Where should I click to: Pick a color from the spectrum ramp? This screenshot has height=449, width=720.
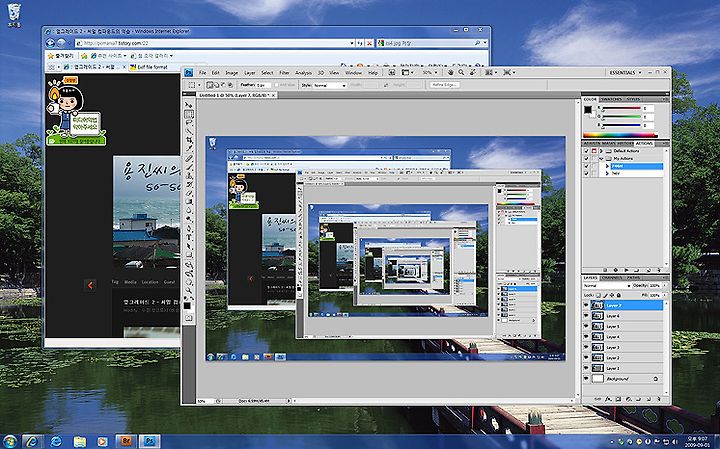click(x=620, y=135)
